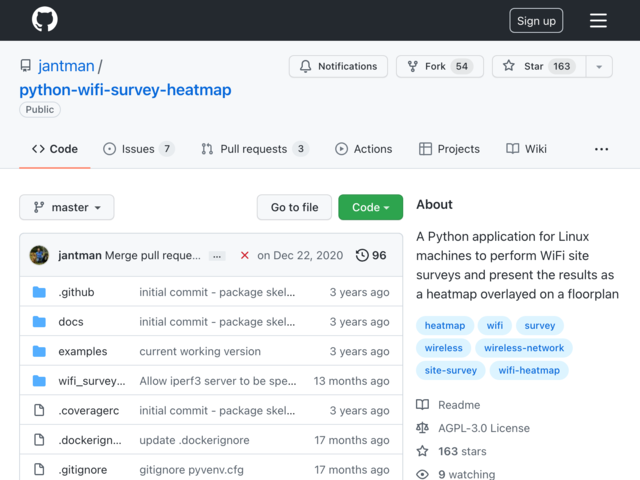The width and height of the screenshot is (640, 480).
Task: Open the Pull requests tab
Action: pos(254,149)
